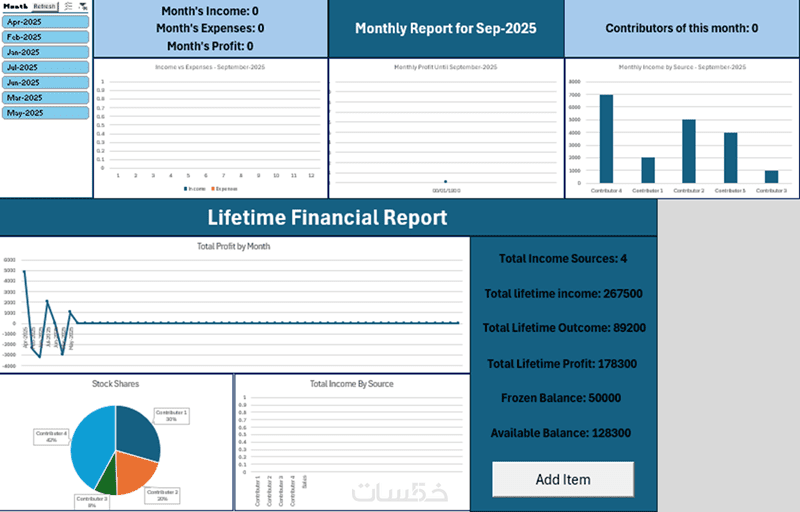
Task: Select Mar-2025 in Month slicer
Action: tap(45, 98)
